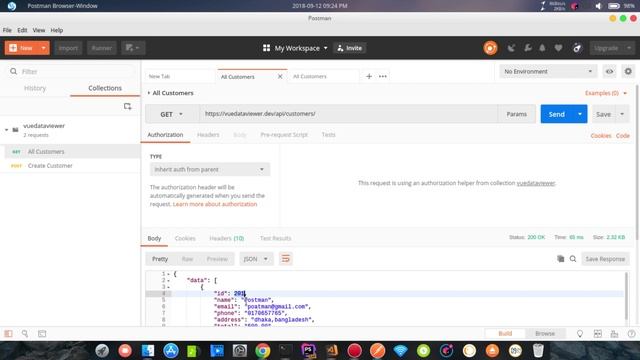Search within response body icon
Screen dimensions: 640x360
click(573, 259)
